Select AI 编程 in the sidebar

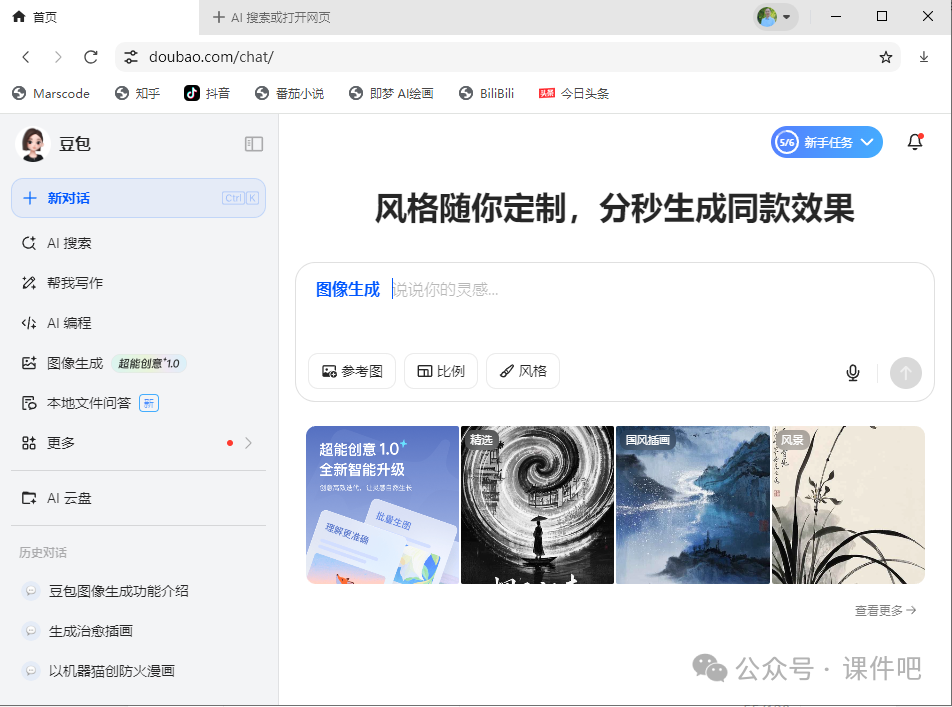coord(63,322)
